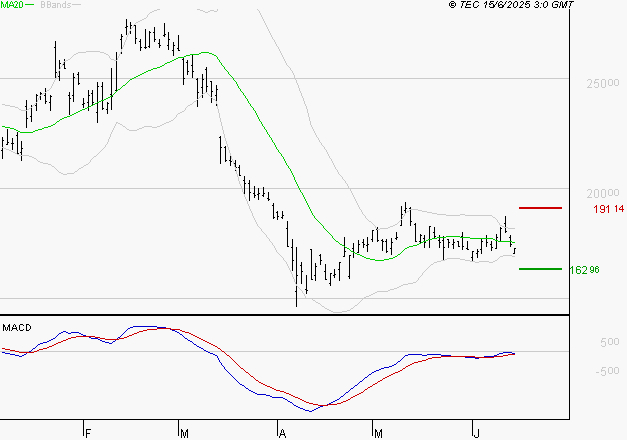Click the -500 MACD axis label
The height and width of the screenshot is (440, 627).
pos(607,371)
